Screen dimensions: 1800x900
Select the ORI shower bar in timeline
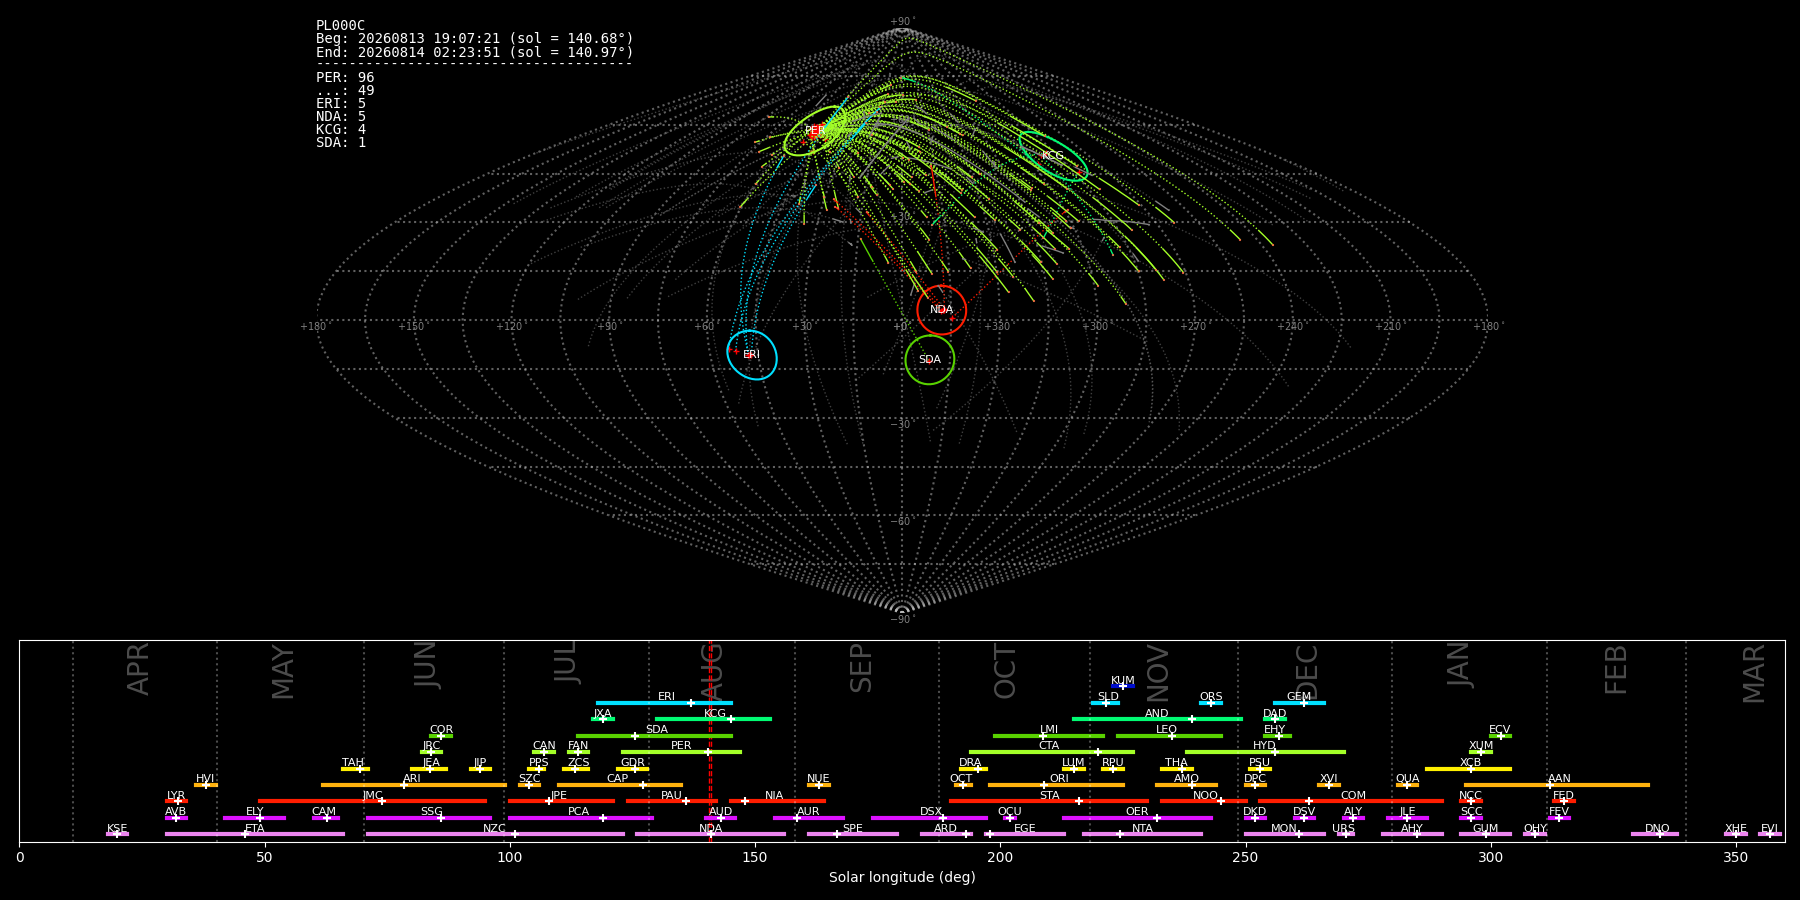[x=1056, y=785]
